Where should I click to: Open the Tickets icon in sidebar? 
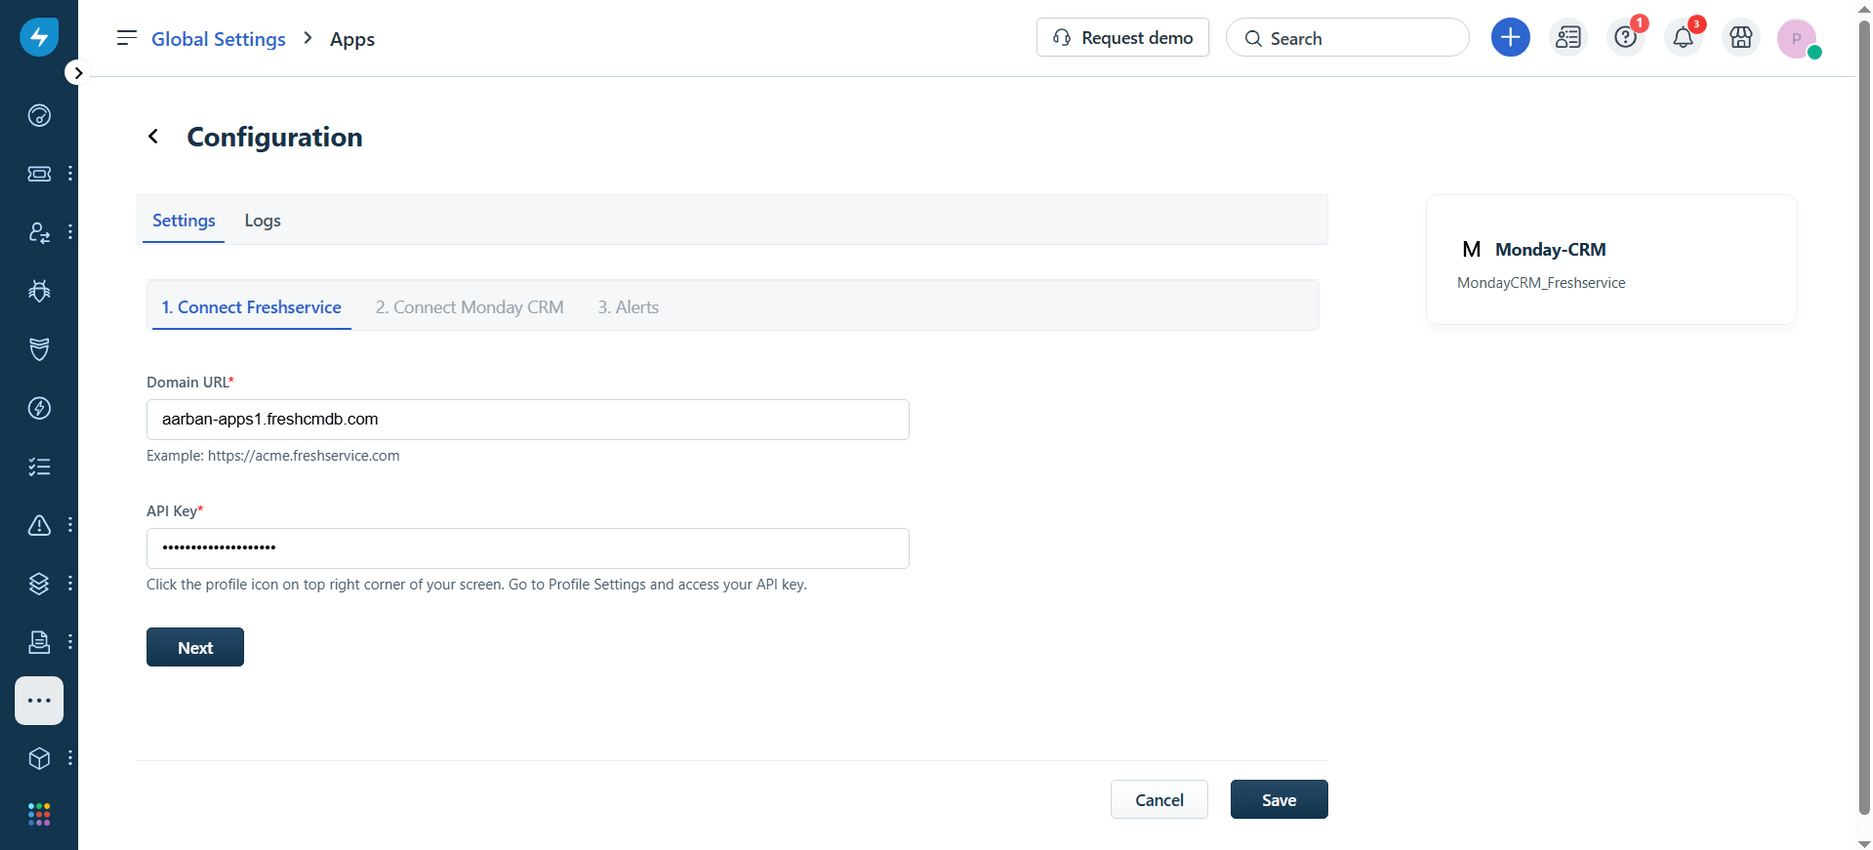point(39,174)
